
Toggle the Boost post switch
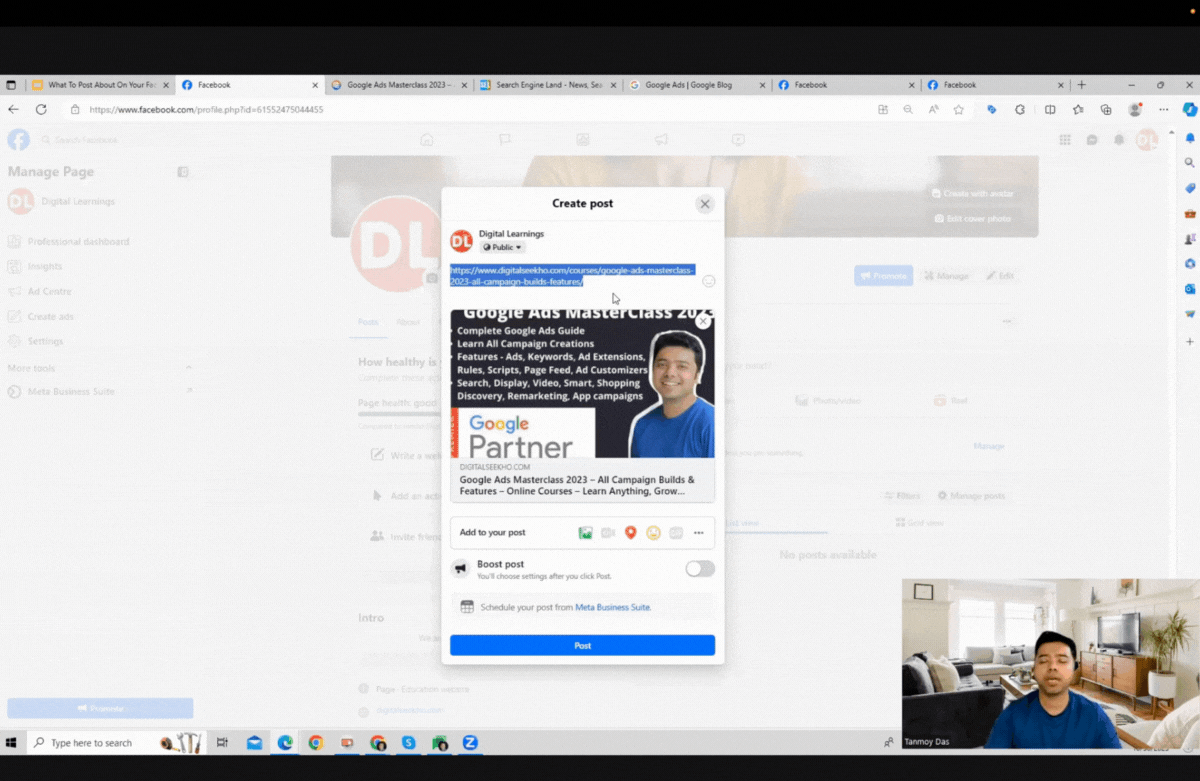[700, 569]
